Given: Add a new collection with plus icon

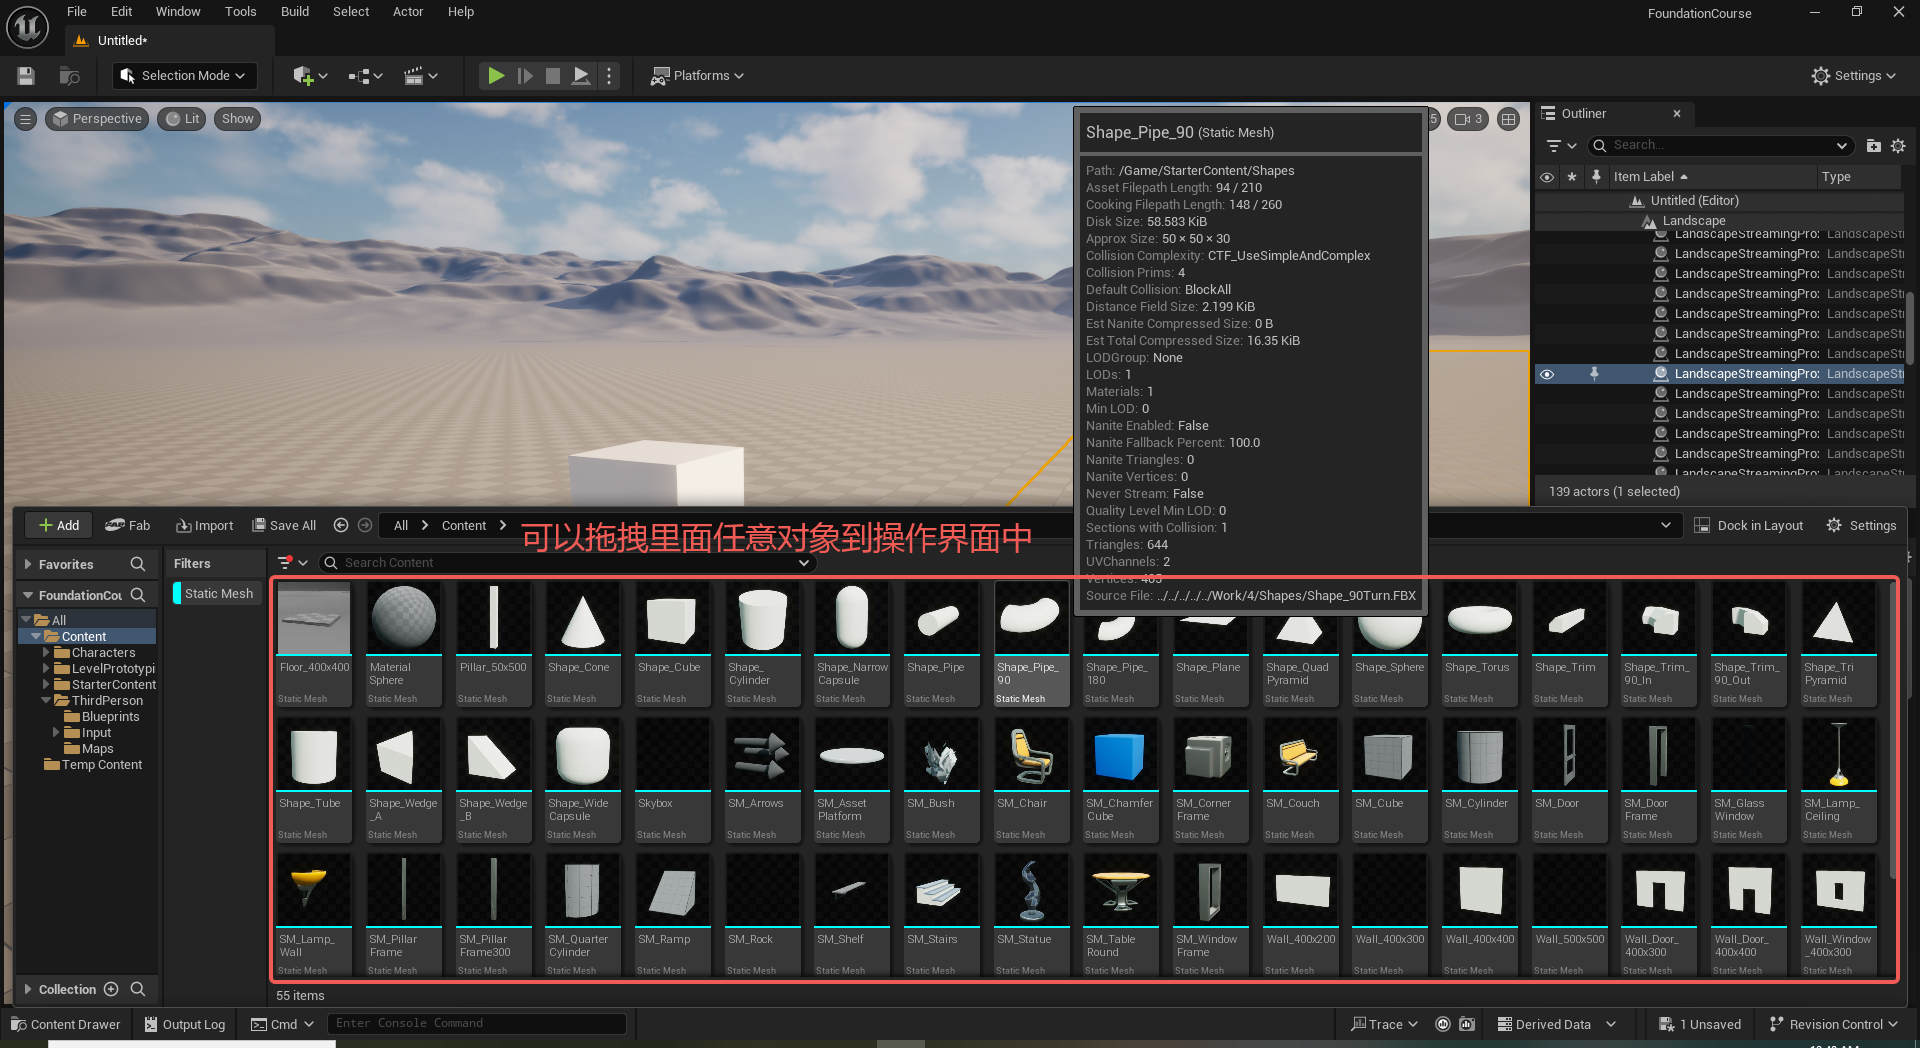Looking at the screenshot, I should tap(111, 989).
